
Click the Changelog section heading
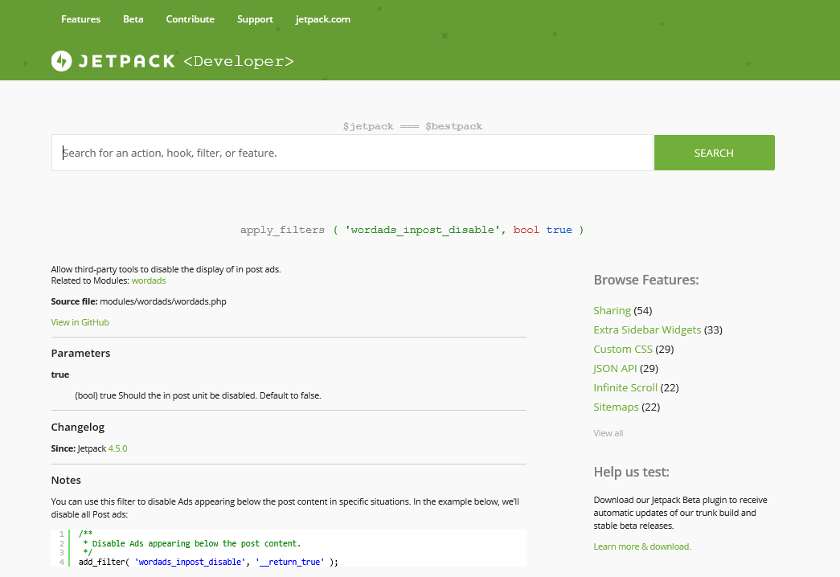tap(78, 427)
